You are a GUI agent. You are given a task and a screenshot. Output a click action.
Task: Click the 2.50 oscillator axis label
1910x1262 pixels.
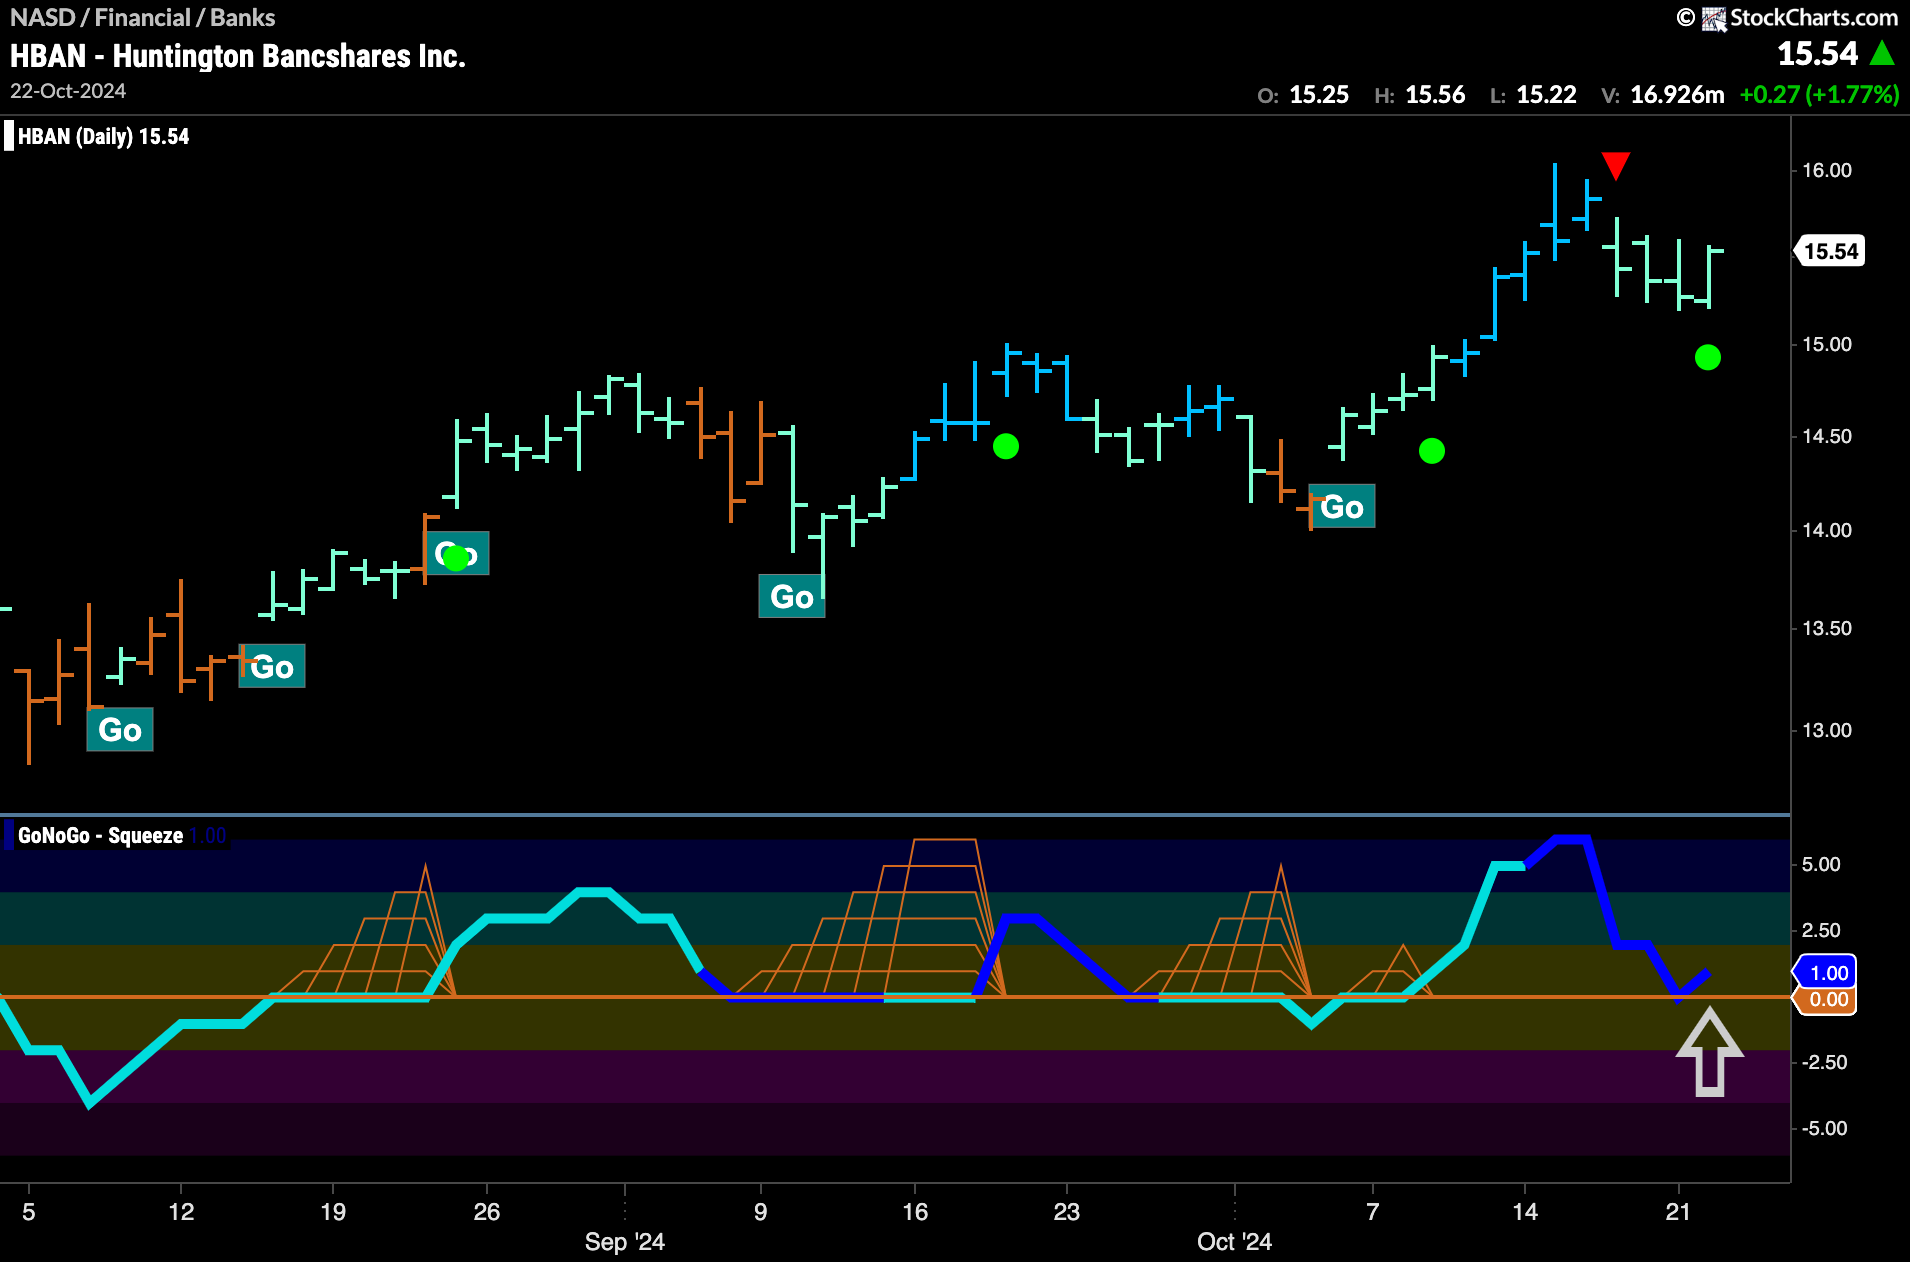click(x=1821, y=930)
